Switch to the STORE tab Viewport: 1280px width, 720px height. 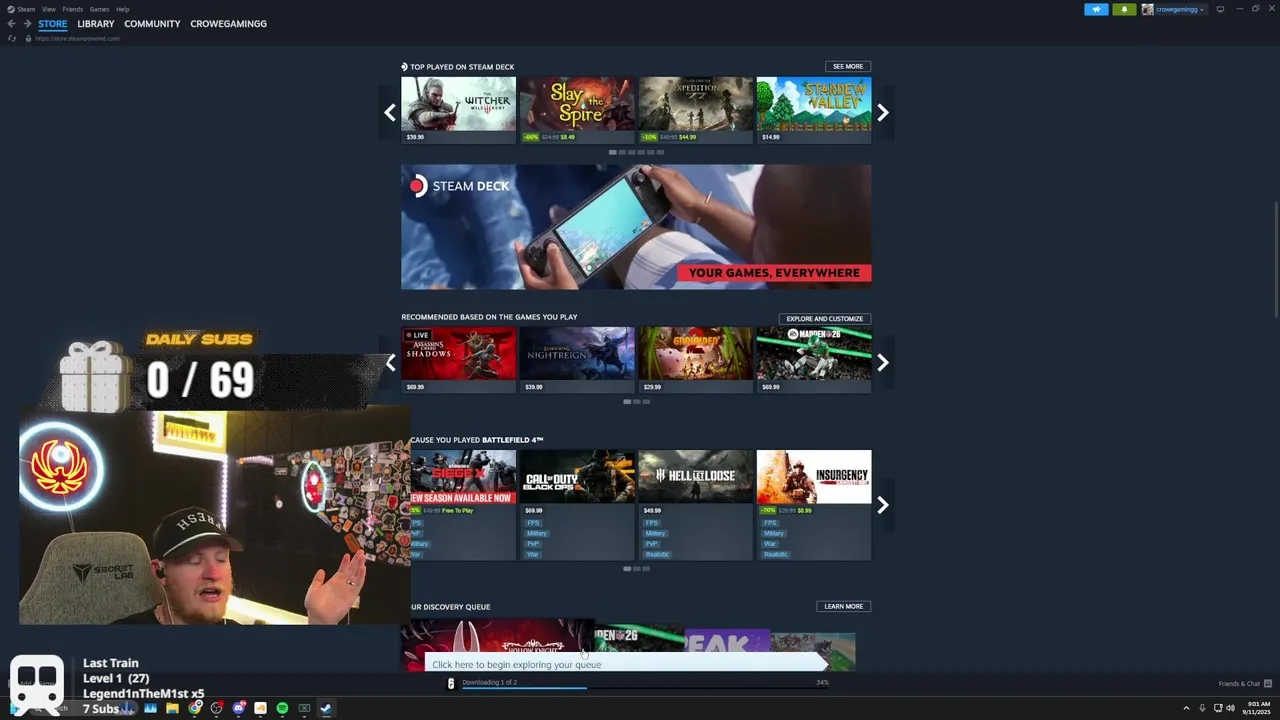(x=53, y=24)
